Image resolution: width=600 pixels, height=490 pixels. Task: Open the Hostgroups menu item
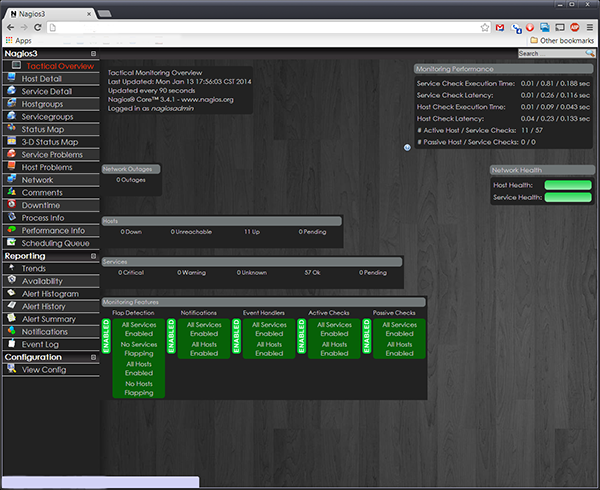point(42,104)
